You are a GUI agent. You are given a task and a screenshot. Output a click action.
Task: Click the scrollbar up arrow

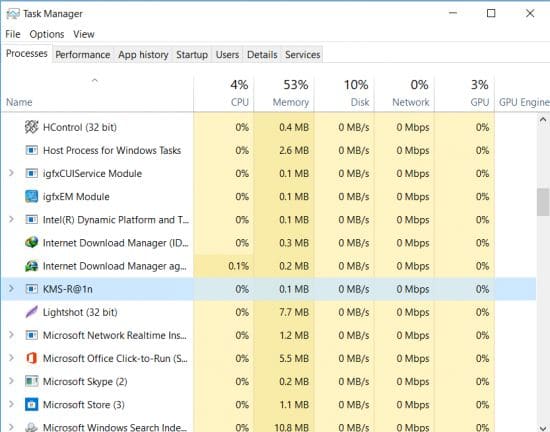[543, 120]
